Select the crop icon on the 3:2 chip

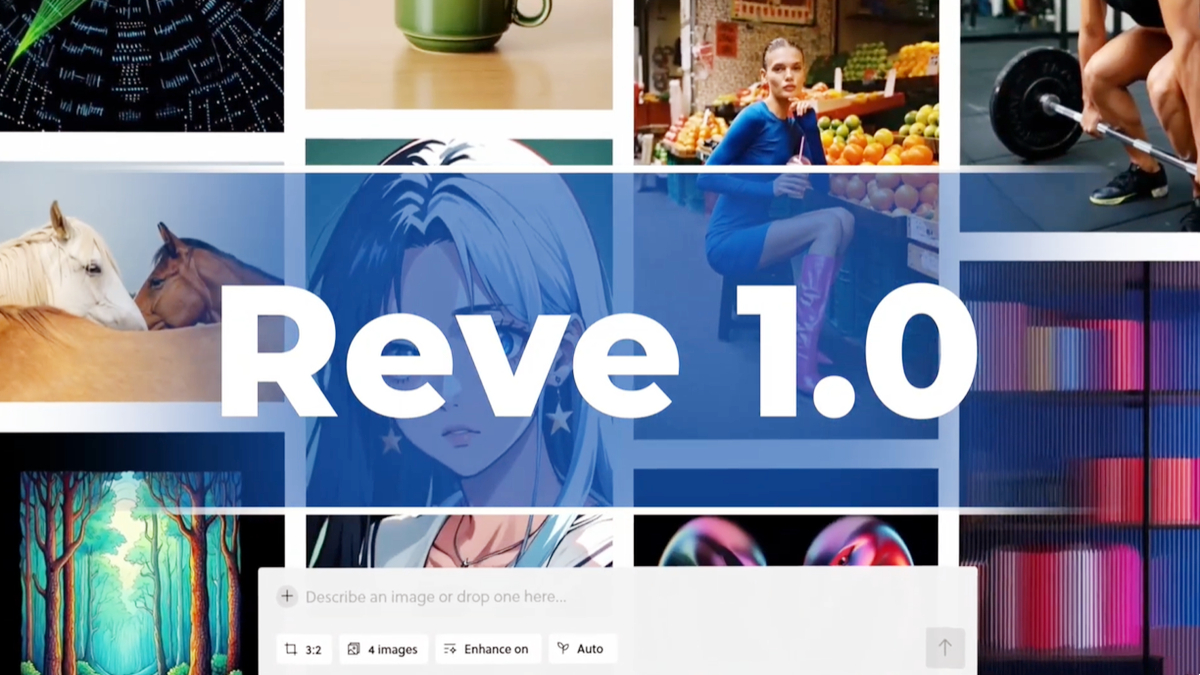coord(291,649)
